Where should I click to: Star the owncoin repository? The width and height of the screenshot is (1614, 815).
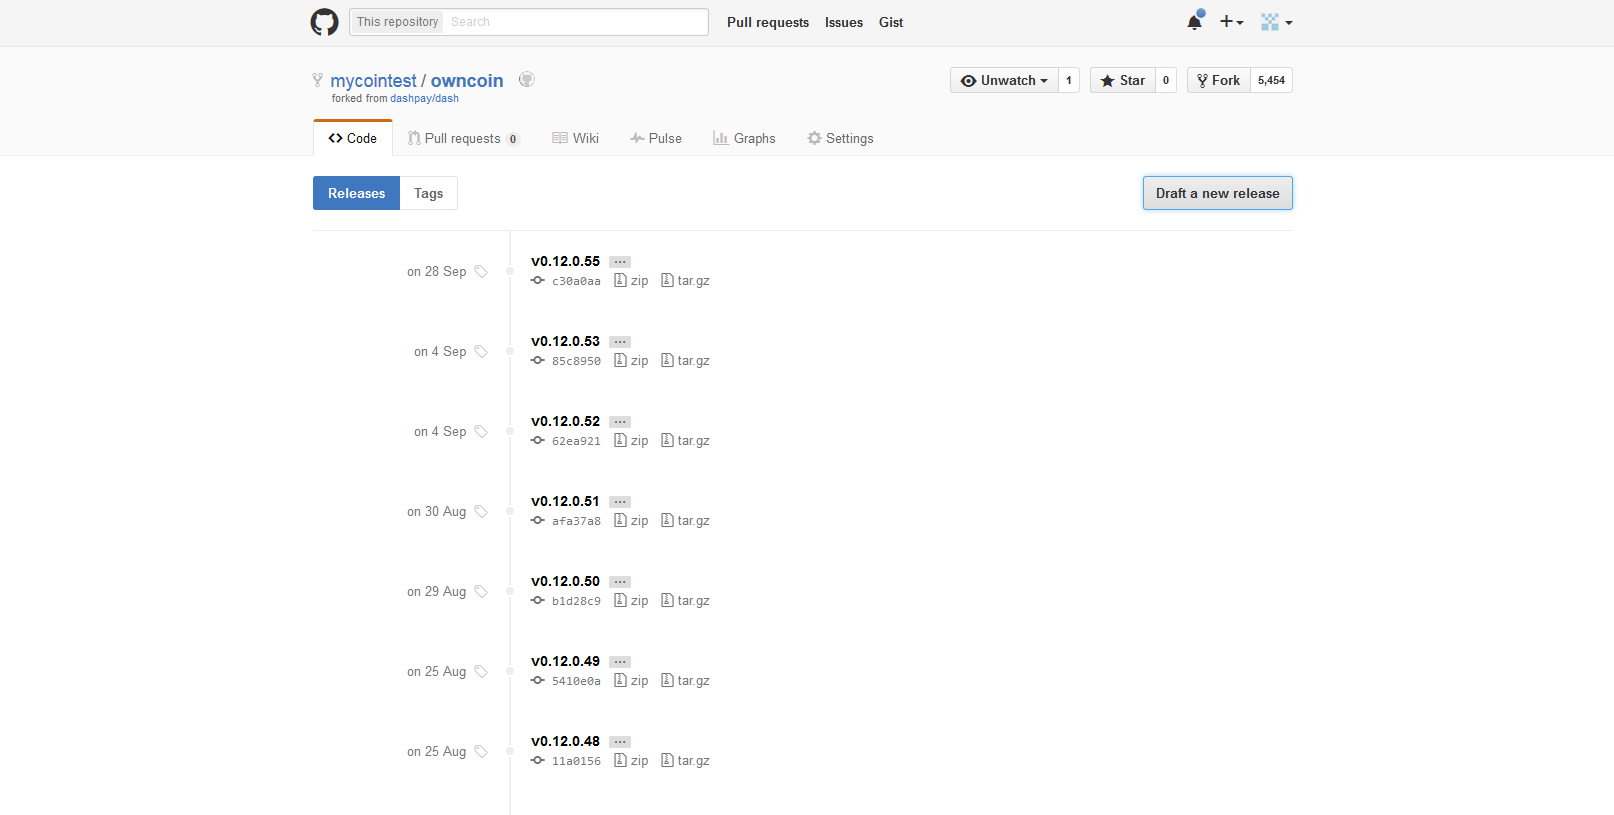tap(1123, 80)
